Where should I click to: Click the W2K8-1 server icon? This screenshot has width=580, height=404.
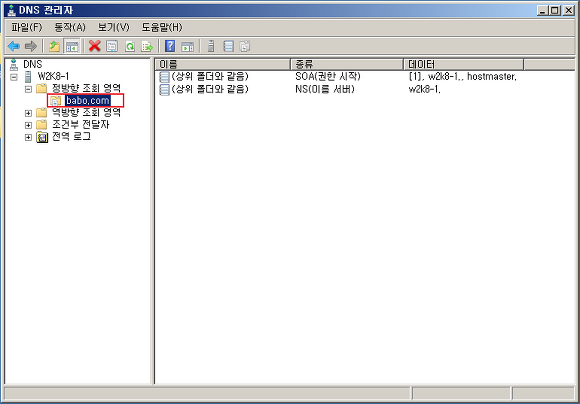click(x=28, y=77)
